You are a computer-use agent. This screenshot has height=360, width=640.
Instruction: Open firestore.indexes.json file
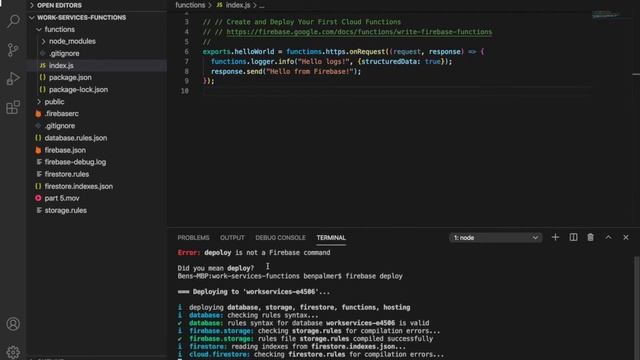(x=79, y=186)
